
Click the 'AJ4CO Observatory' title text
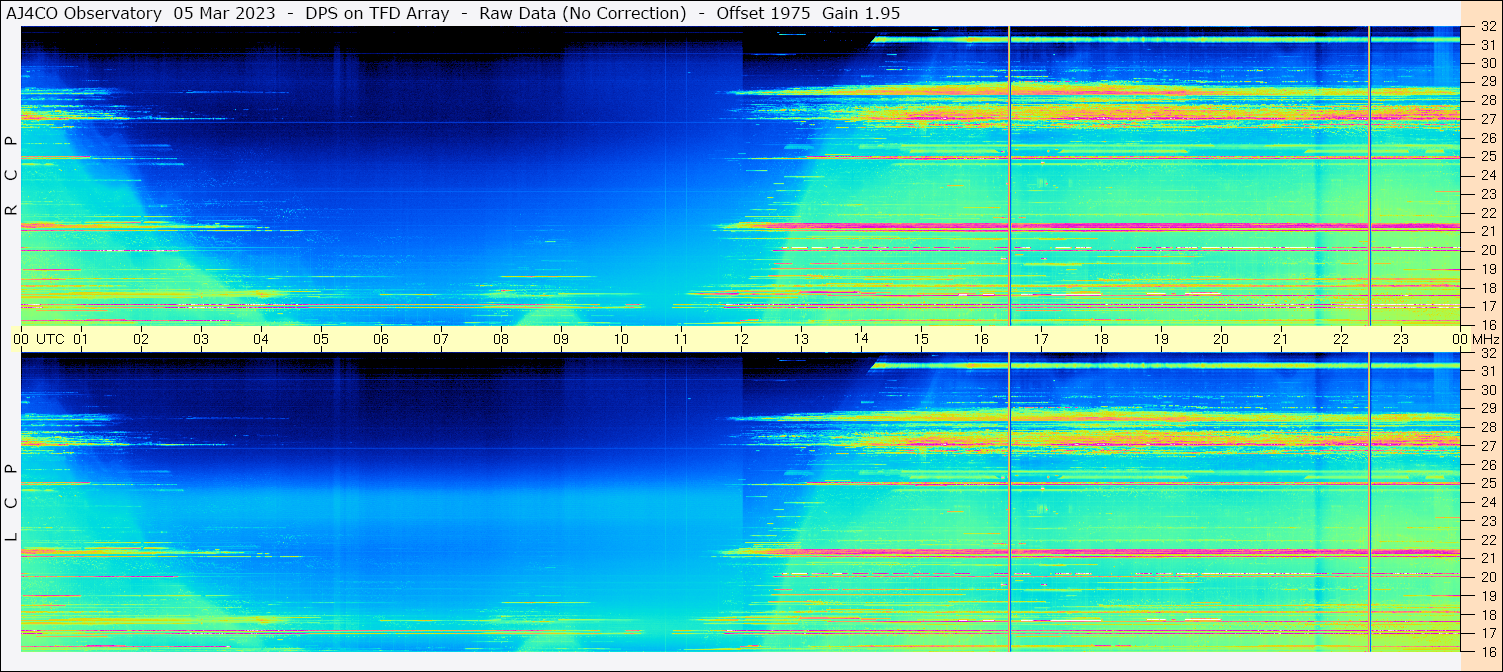[x=84, y=14]
